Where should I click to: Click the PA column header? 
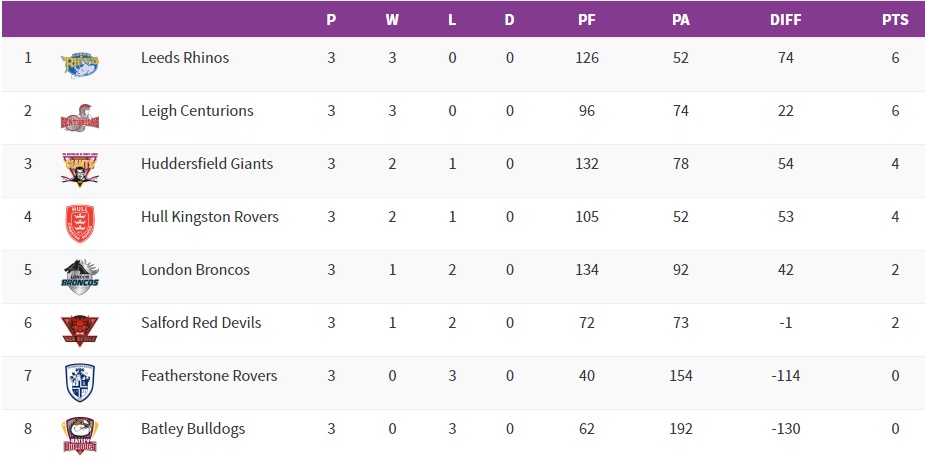pyautogui.click(x=681, y=20)
